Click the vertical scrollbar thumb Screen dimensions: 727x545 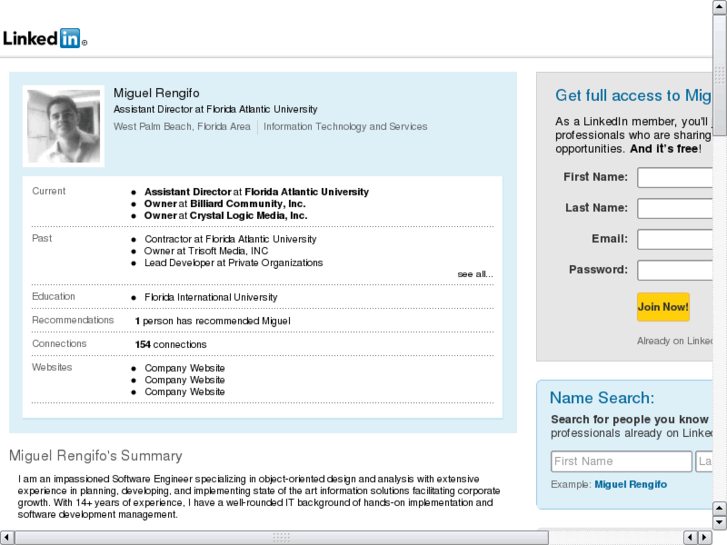click(719, 76)
